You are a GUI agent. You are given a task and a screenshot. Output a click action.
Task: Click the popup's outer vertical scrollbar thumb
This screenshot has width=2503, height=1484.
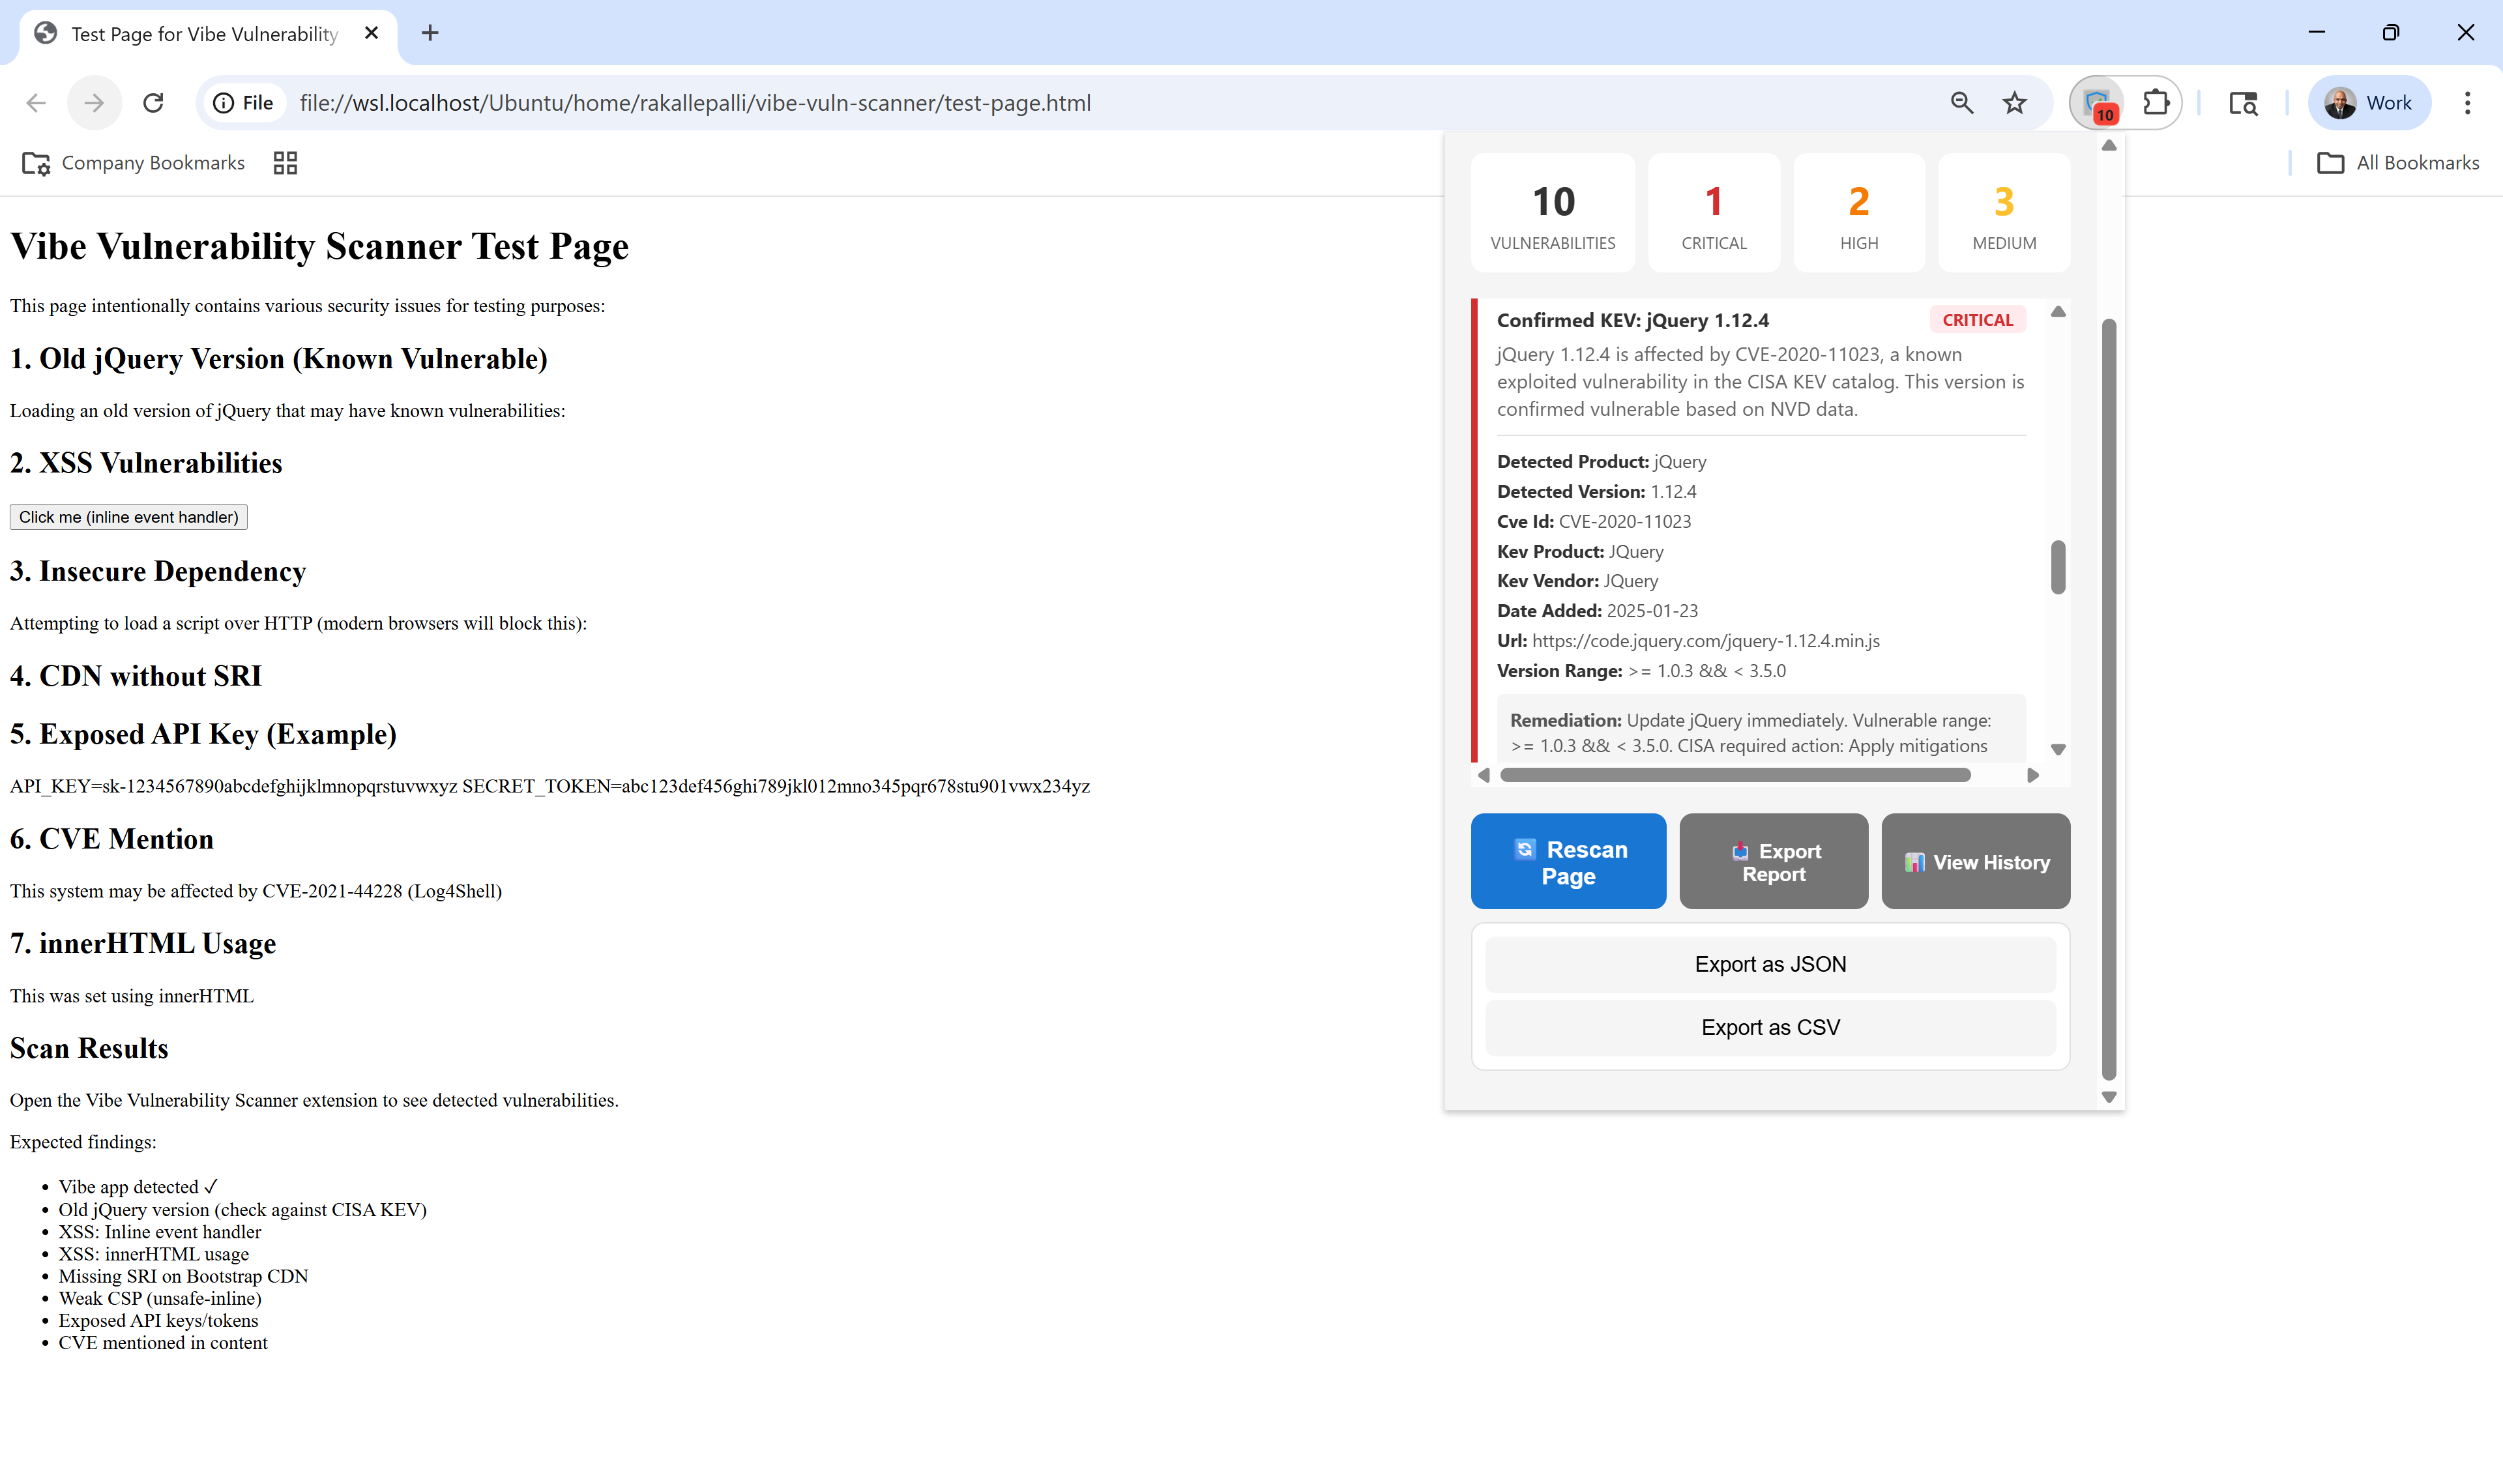[2108, 700]
